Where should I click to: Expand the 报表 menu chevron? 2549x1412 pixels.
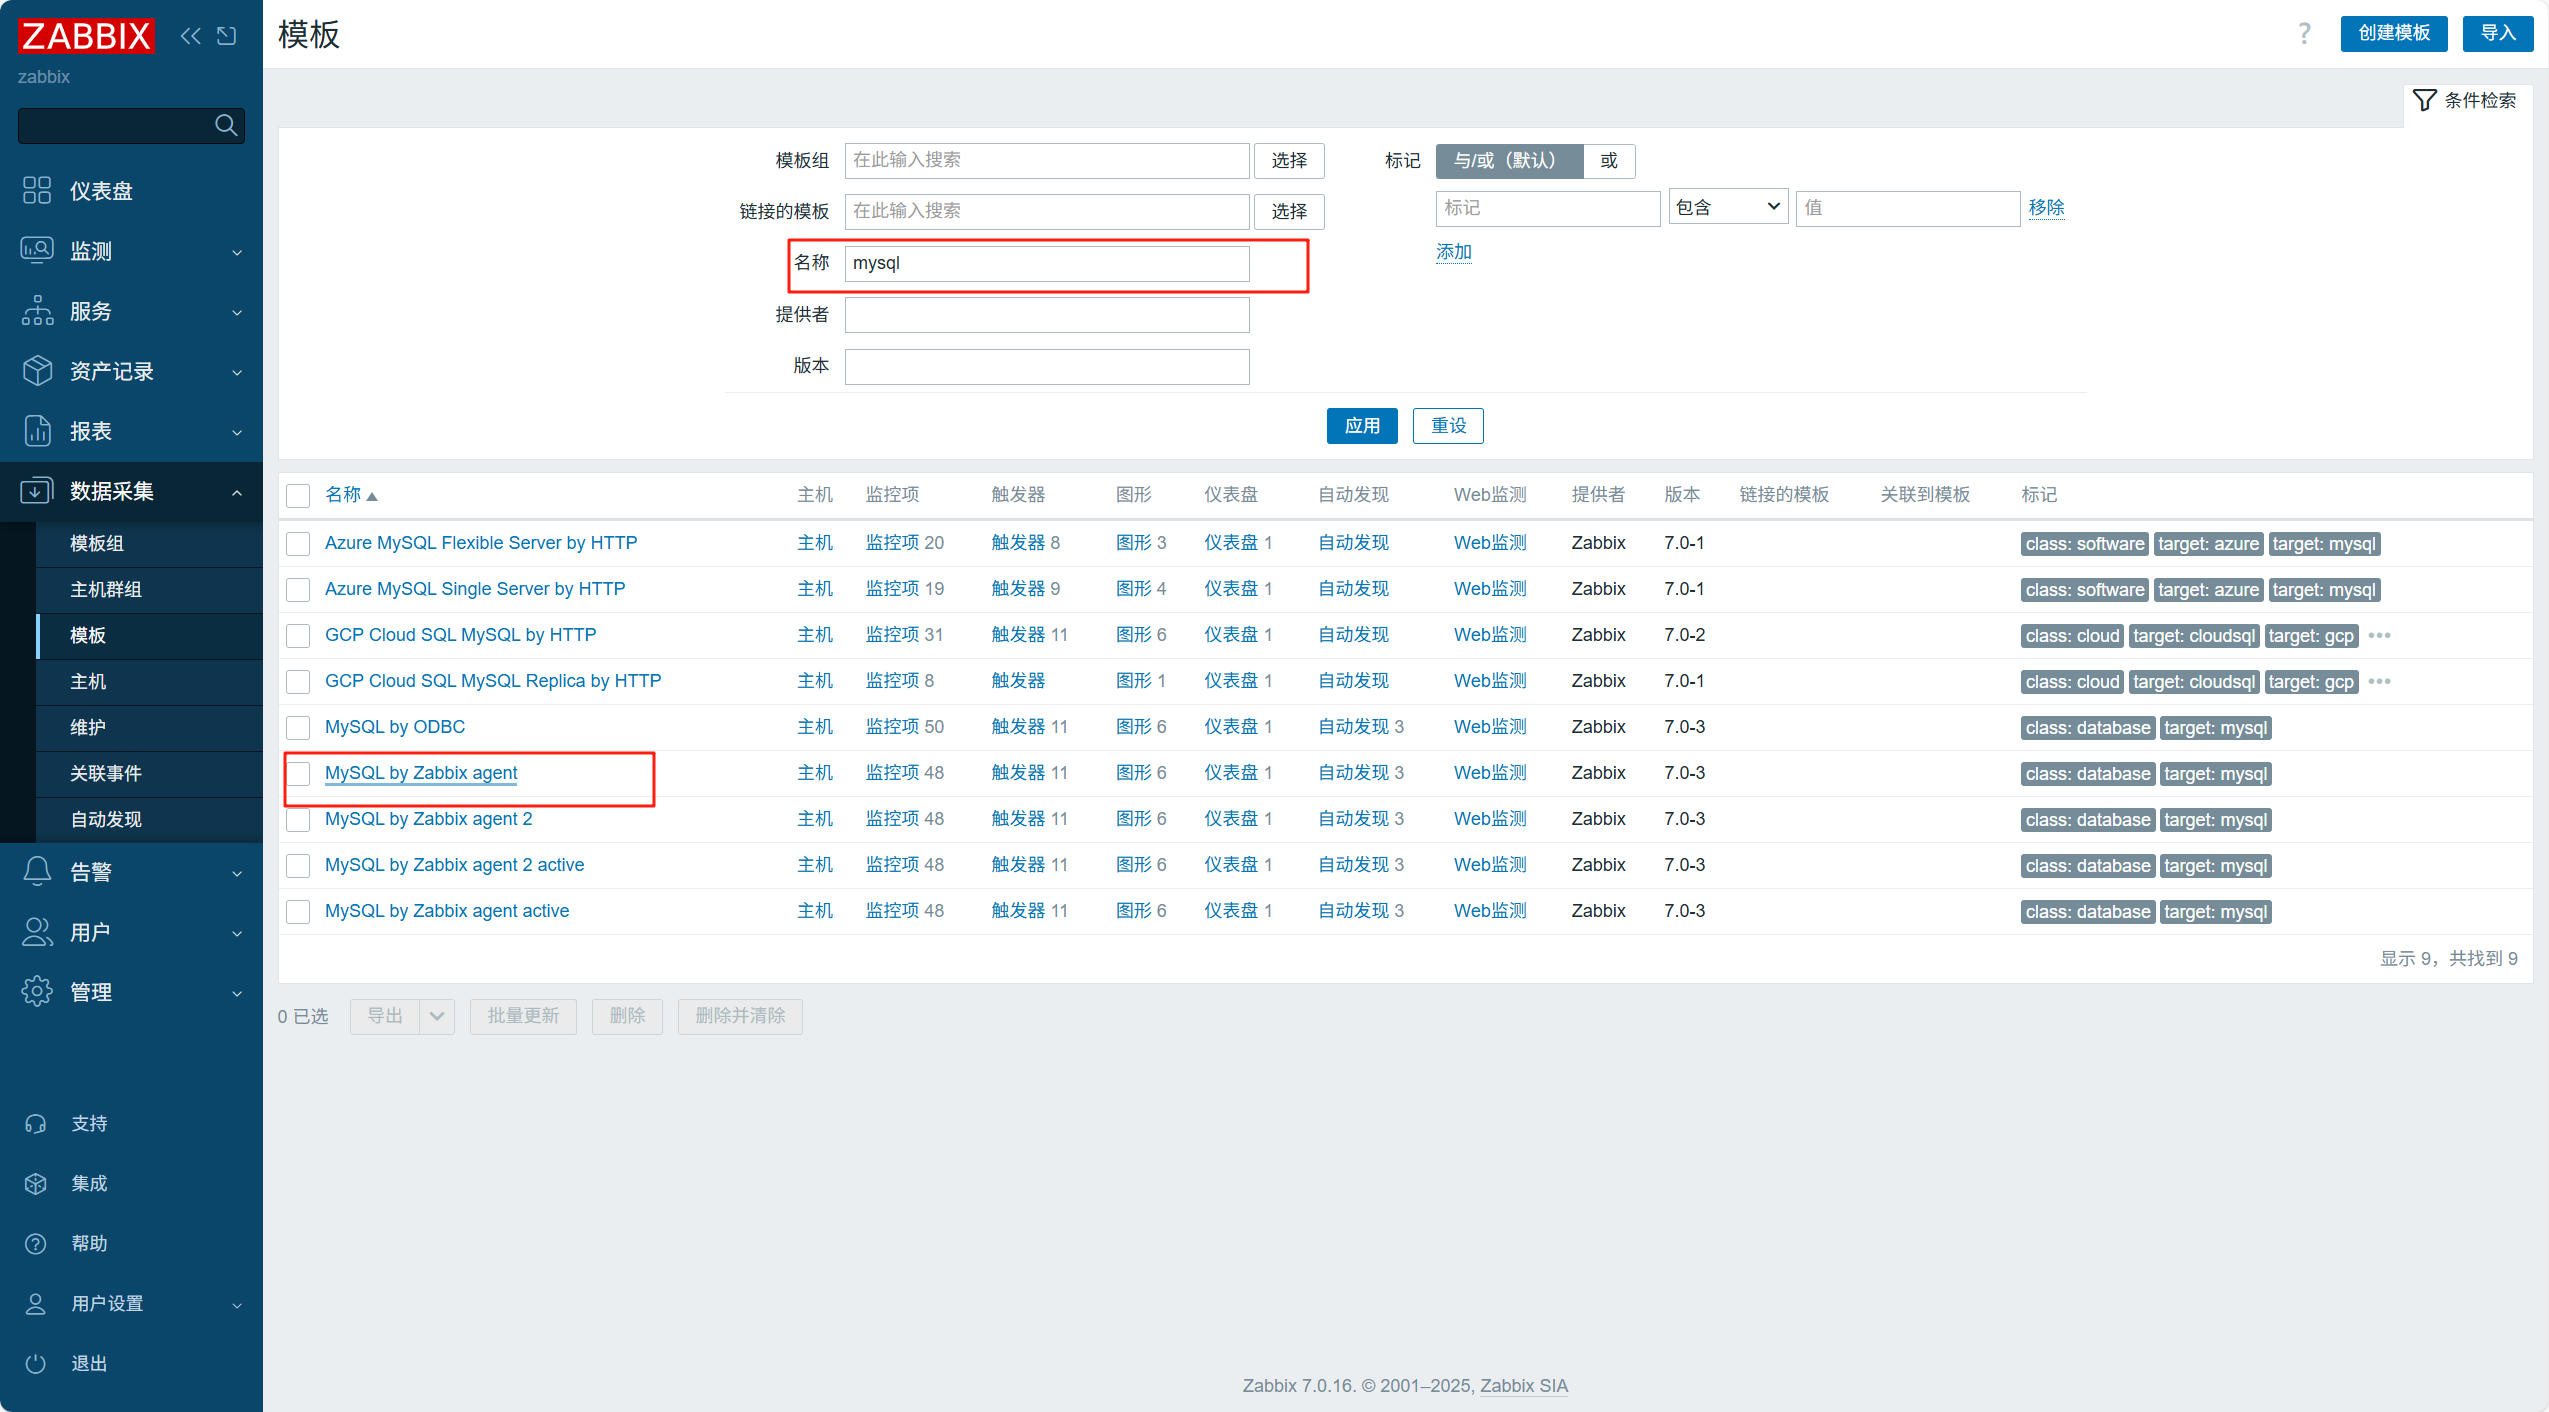click(237, 432)
